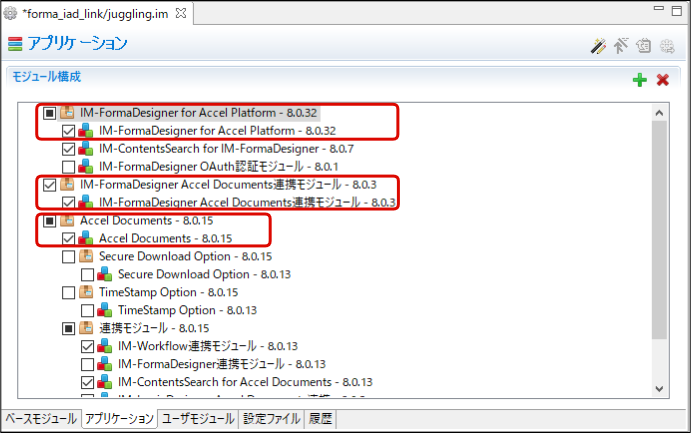The height and width of the screenshot is (433, 691).
Task: Click module icon of IM-ContentsSearch for IM-FormaDesigner
Action: (85, 148)
